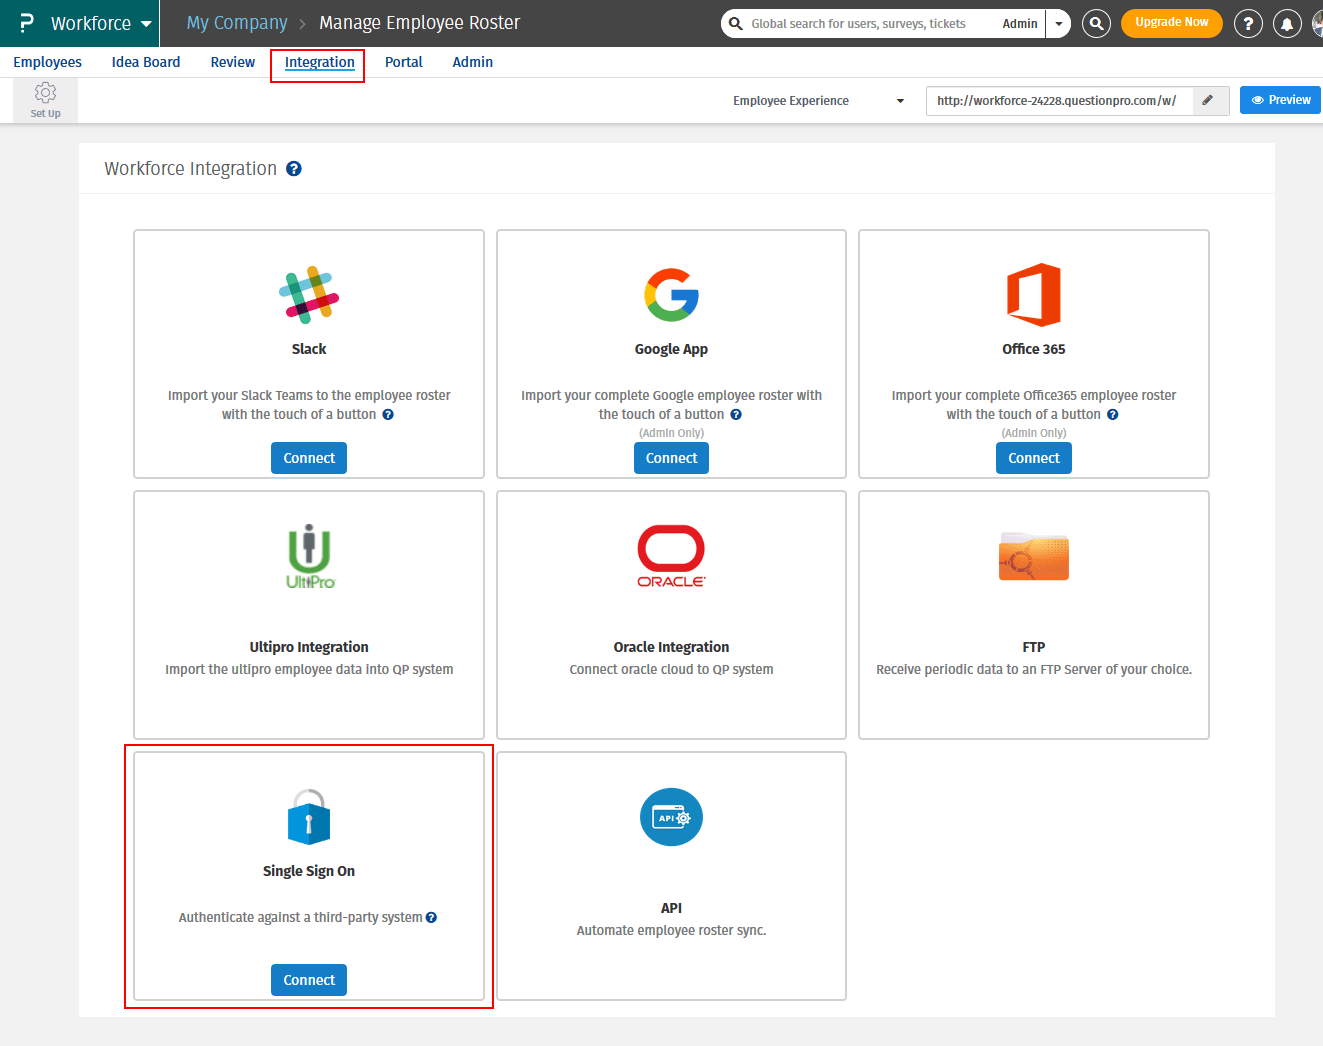Click the Slack logo icon
Image resolution: width=1323 pixels, height=1046 pixels.
pos(309,295)
